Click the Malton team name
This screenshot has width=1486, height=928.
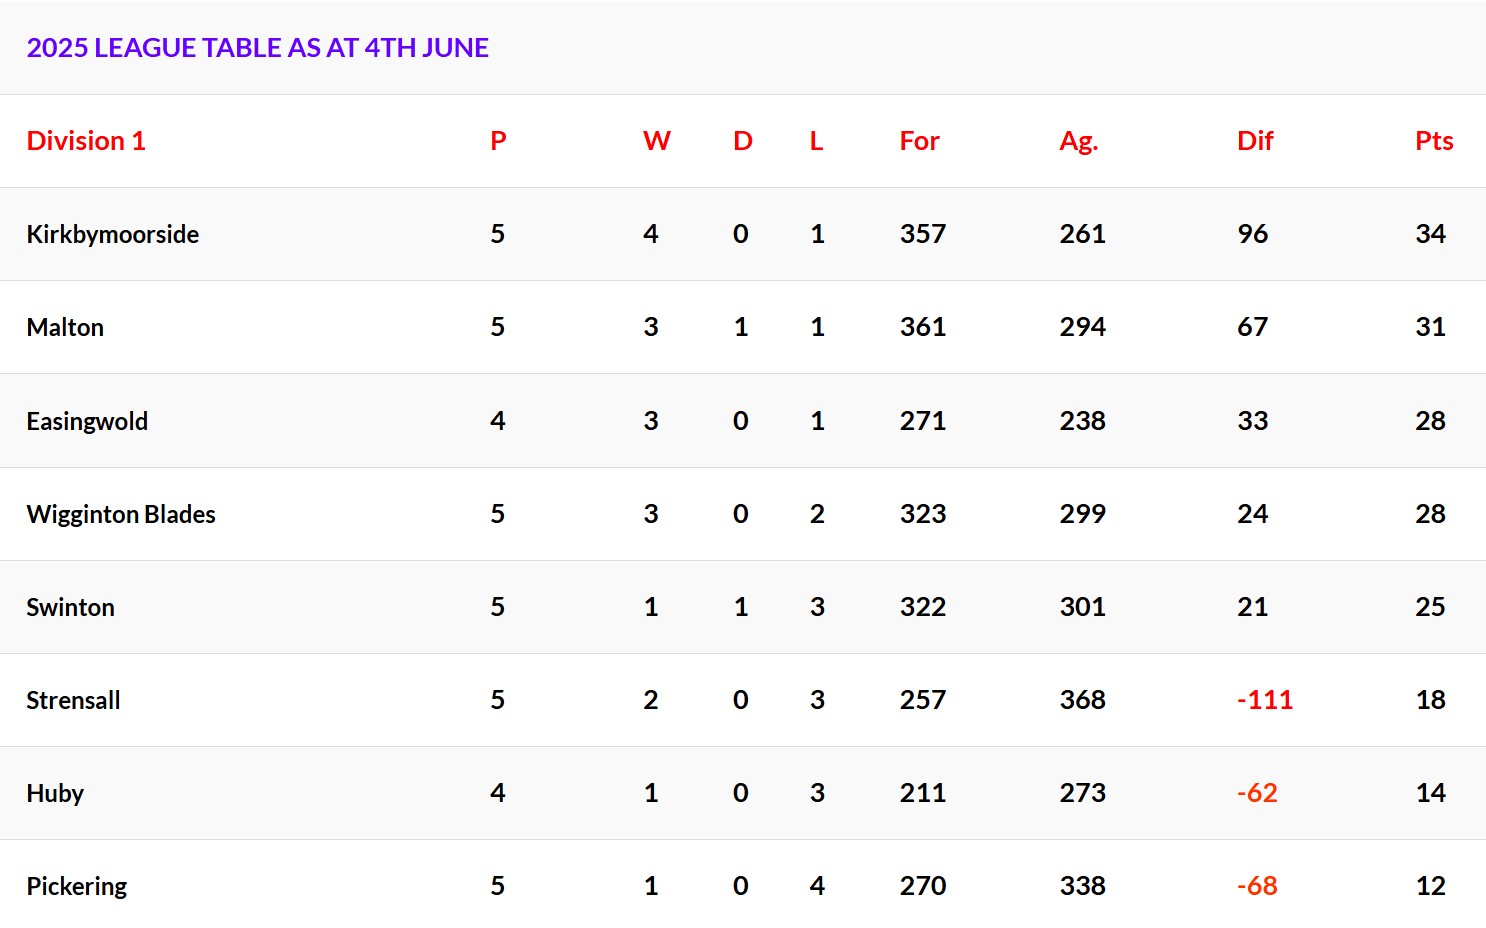65,327
